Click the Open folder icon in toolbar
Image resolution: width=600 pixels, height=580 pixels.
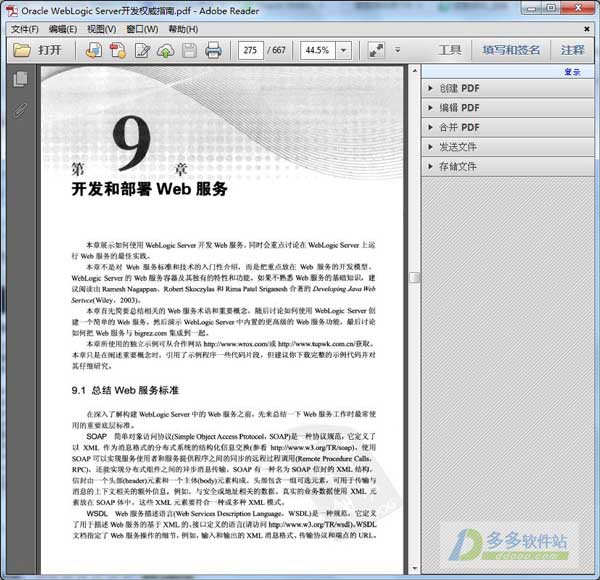click(22, 50)
